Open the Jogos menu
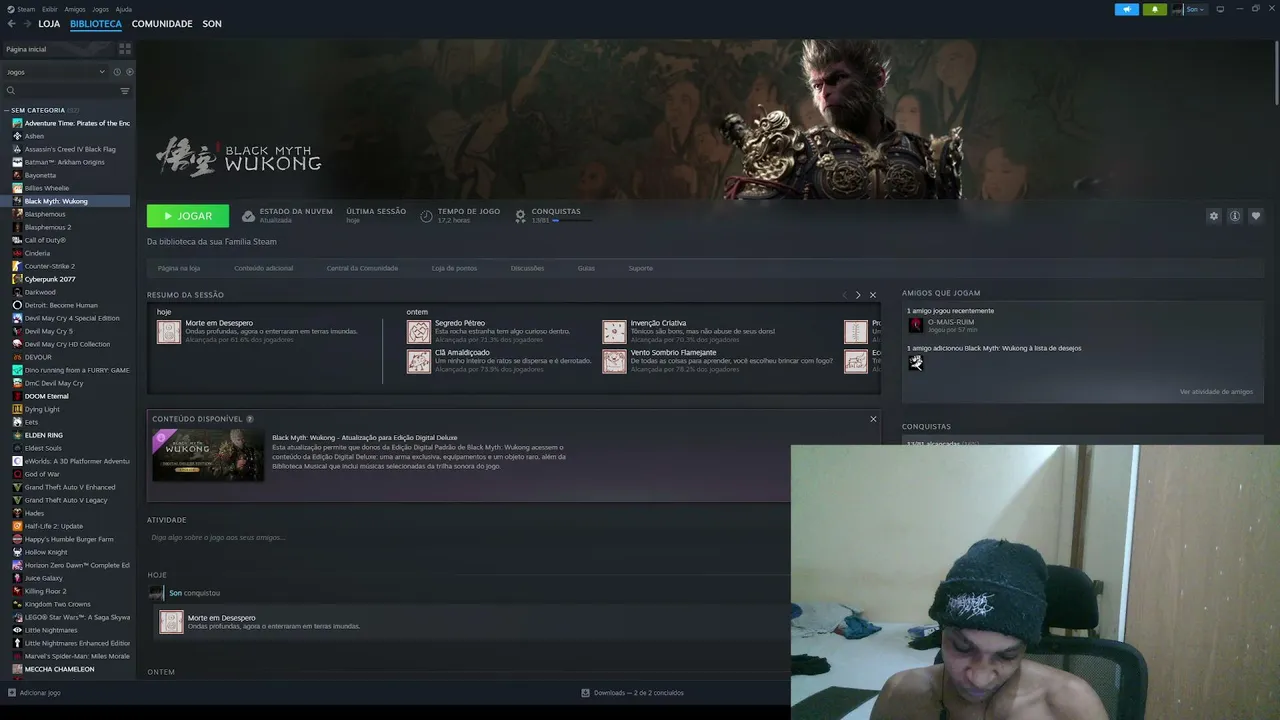The width and height of the screenshot is (1280, 720). tap(100, 9)
